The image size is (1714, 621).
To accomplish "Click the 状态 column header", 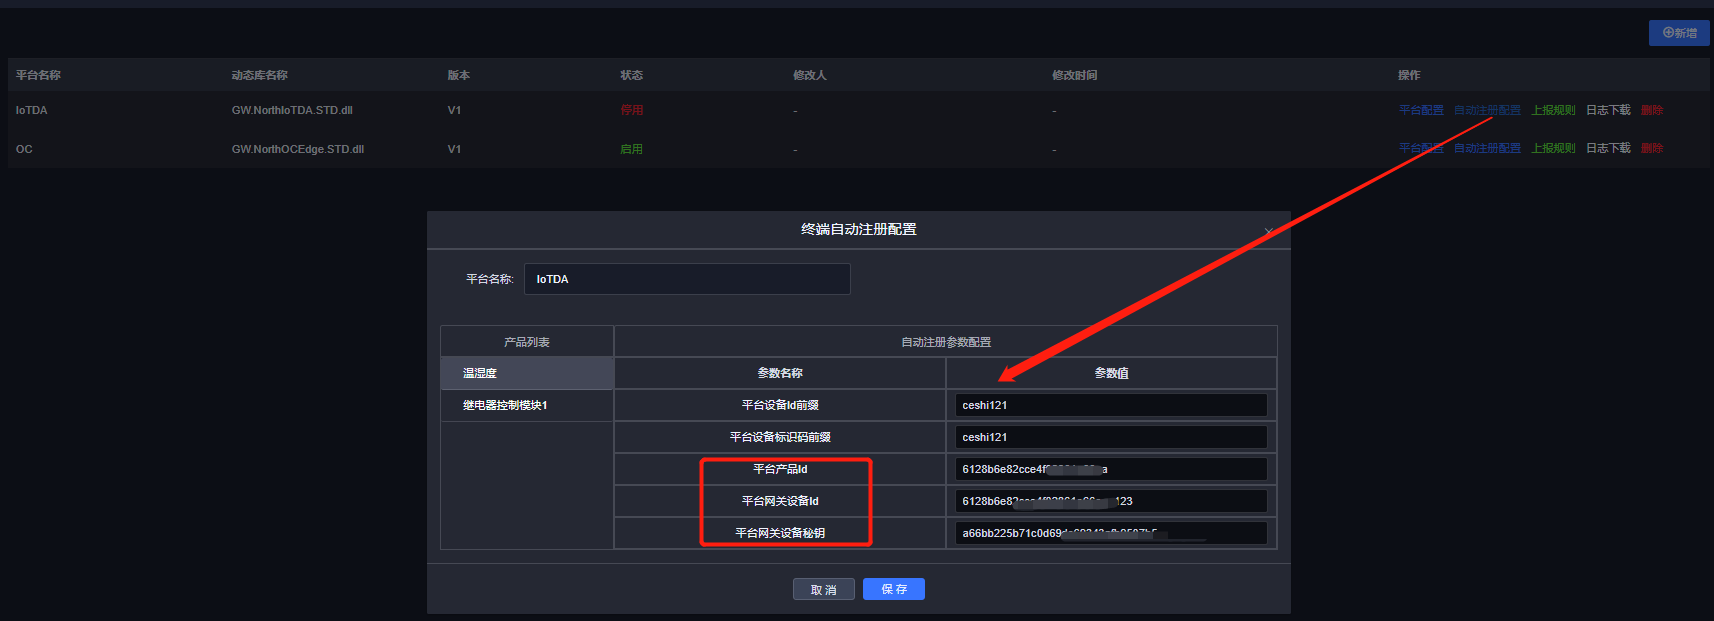I will tap(631, 75).
